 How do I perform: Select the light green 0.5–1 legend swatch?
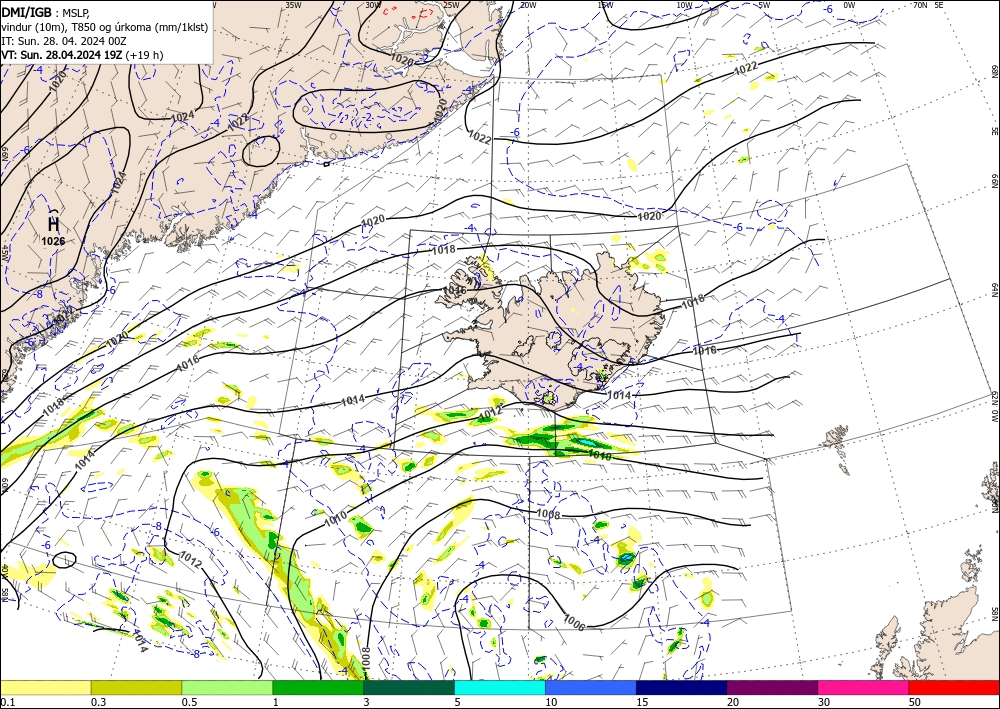coord(227,687)
